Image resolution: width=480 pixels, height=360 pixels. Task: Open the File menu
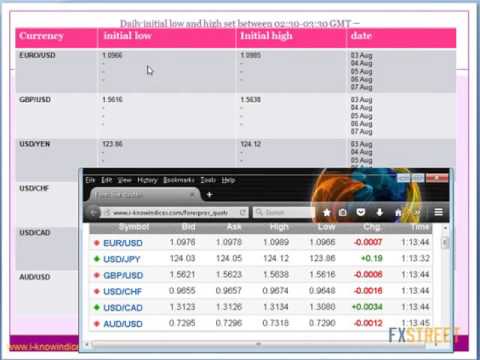[x=90, y=180]
